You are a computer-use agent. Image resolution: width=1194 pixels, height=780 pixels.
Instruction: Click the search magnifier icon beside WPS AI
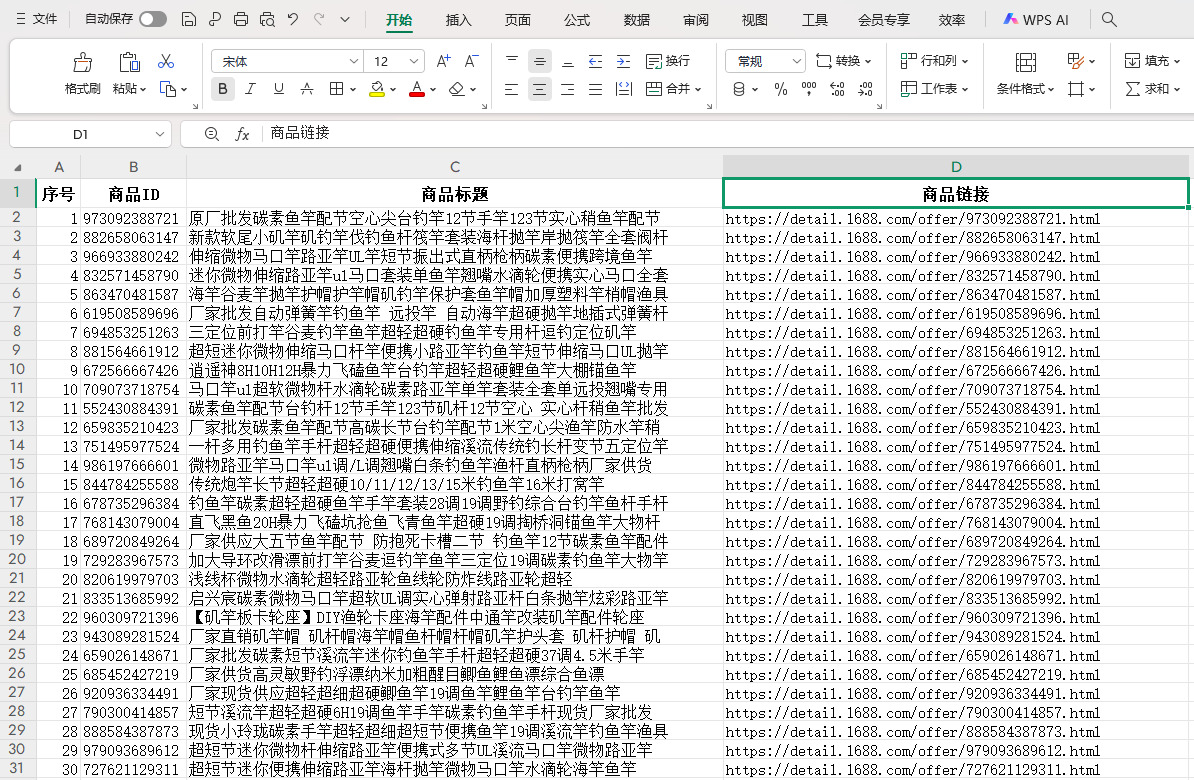[1109, 19]
